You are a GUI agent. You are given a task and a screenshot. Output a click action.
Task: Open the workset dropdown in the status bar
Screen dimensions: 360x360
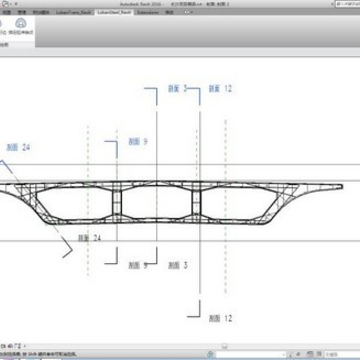pyautogui.click(x=251, y=354)
